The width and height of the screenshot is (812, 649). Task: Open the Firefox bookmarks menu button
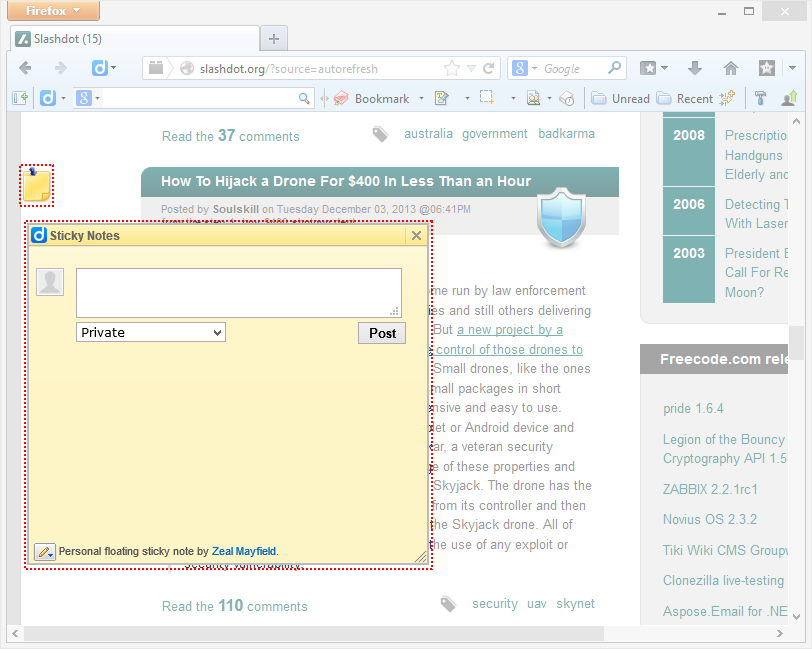click(653, 68)
